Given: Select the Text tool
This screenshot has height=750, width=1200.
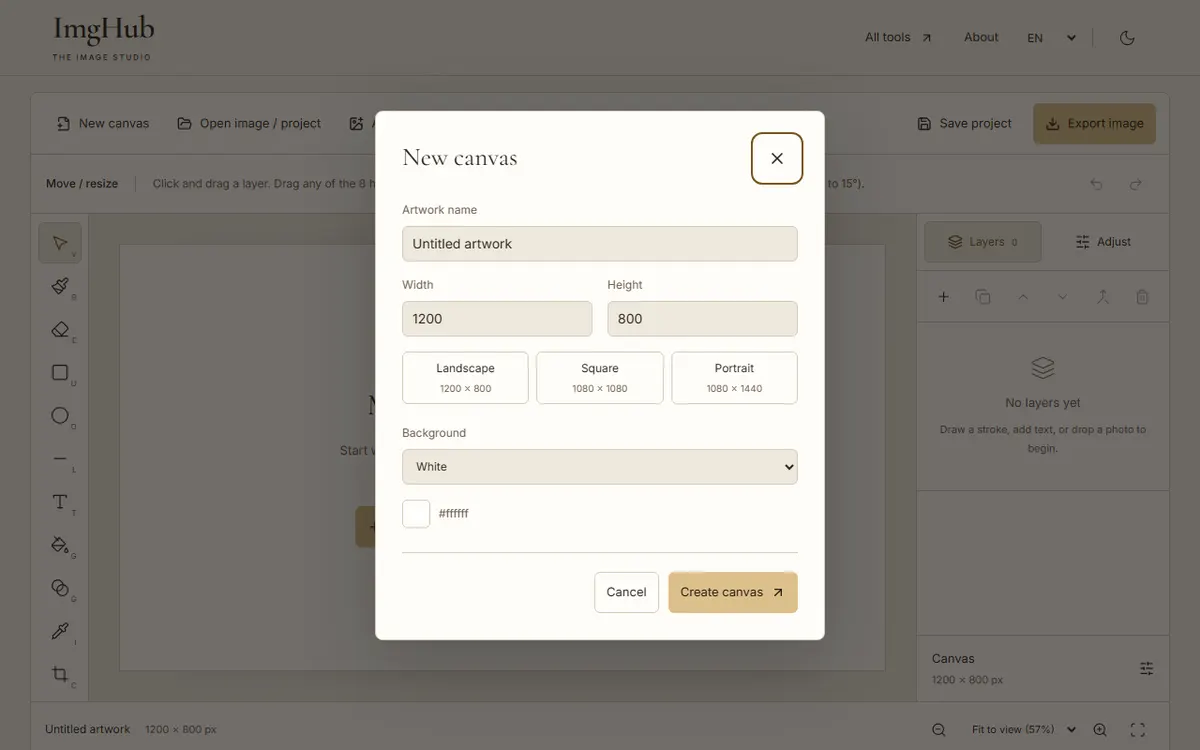Looking at the screenshot, I should pos(60,501).
